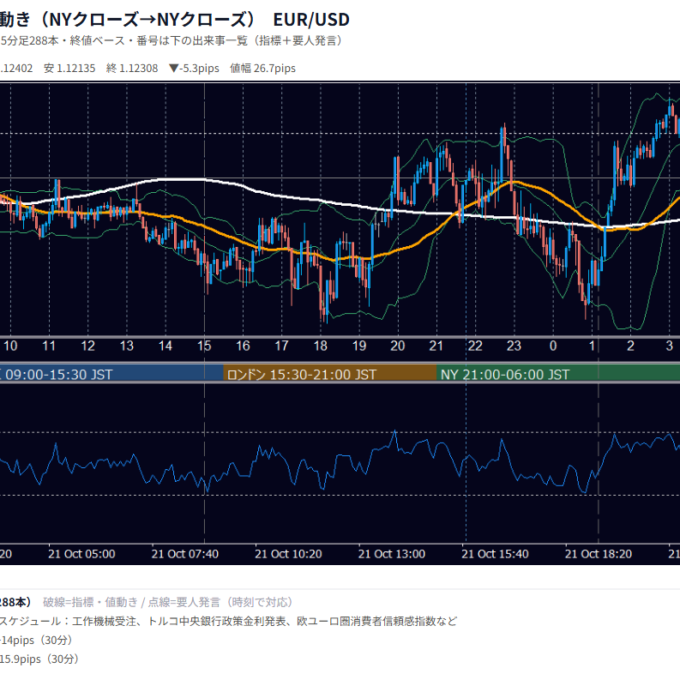Click the NY 21:00-06:00 JST session bar
The image size is (680, 680).
[x=558, y=374]
